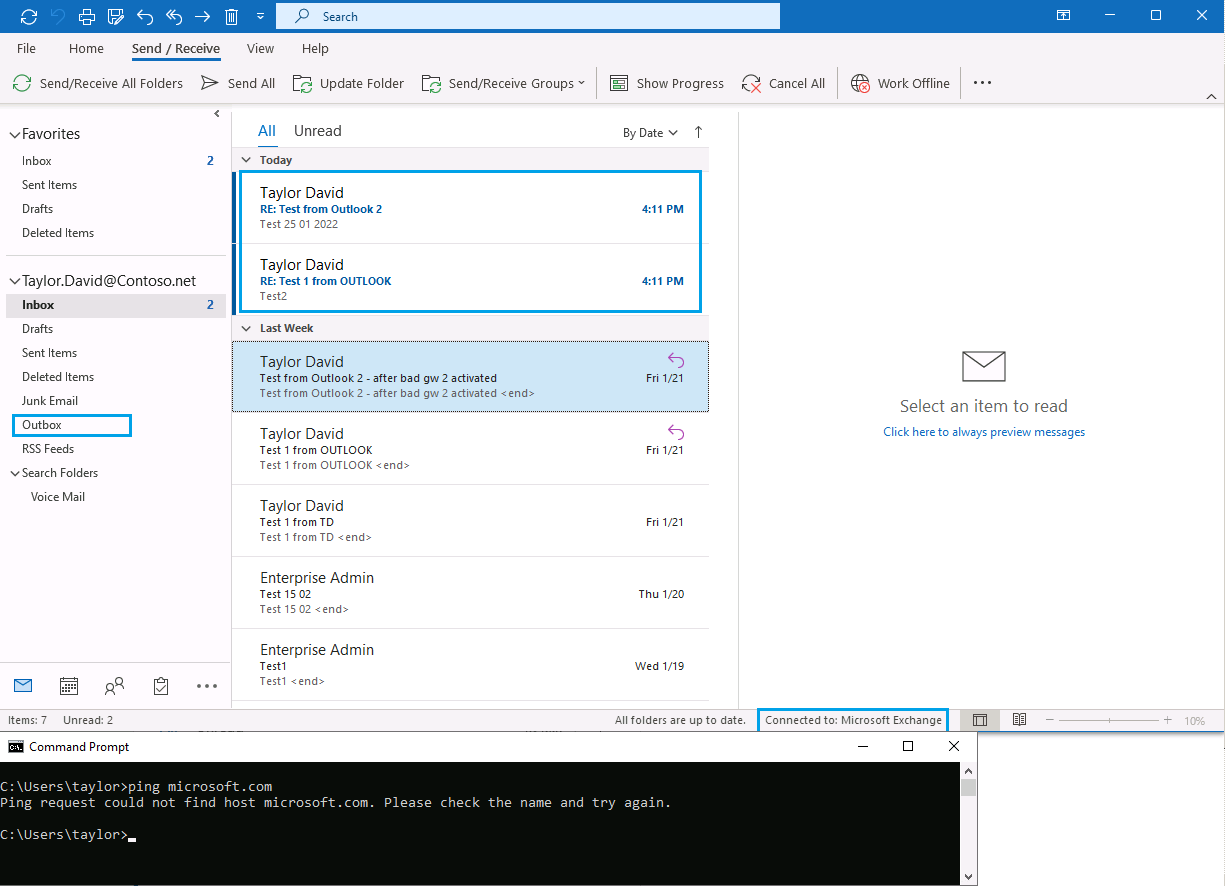Viewport: 1225px width, 886px height.
Task: Click inside the Search box
Action: (528, 16)
